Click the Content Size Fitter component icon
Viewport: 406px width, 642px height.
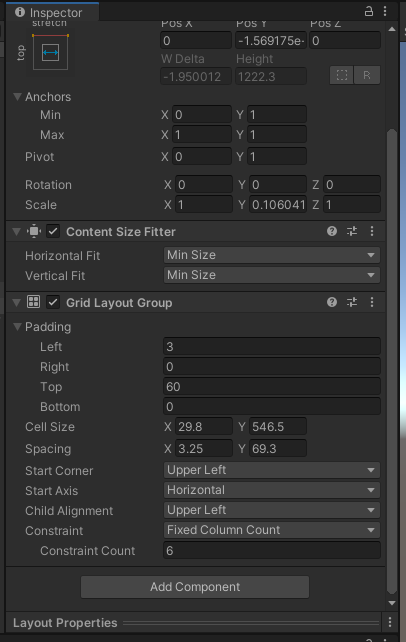pos(34,231)
